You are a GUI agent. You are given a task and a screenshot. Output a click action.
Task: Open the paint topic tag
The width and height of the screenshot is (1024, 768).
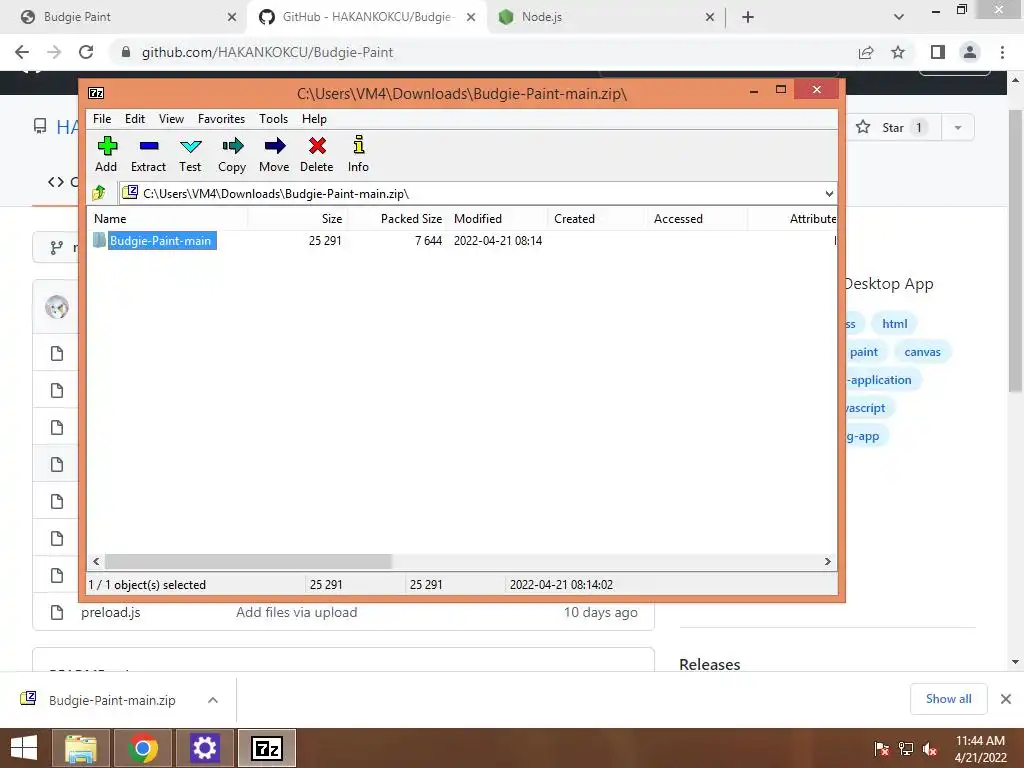click(x=863, y=352)
